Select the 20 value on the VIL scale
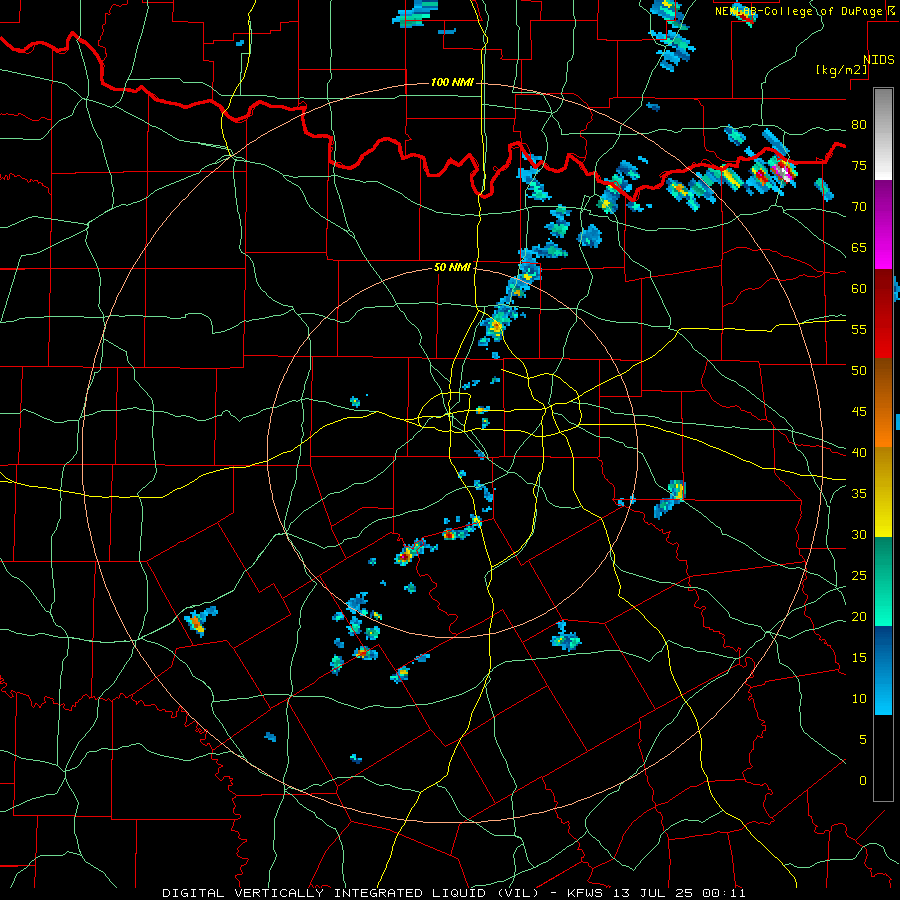This screenshot has height=900, width=900. click(x=859, y=617)
